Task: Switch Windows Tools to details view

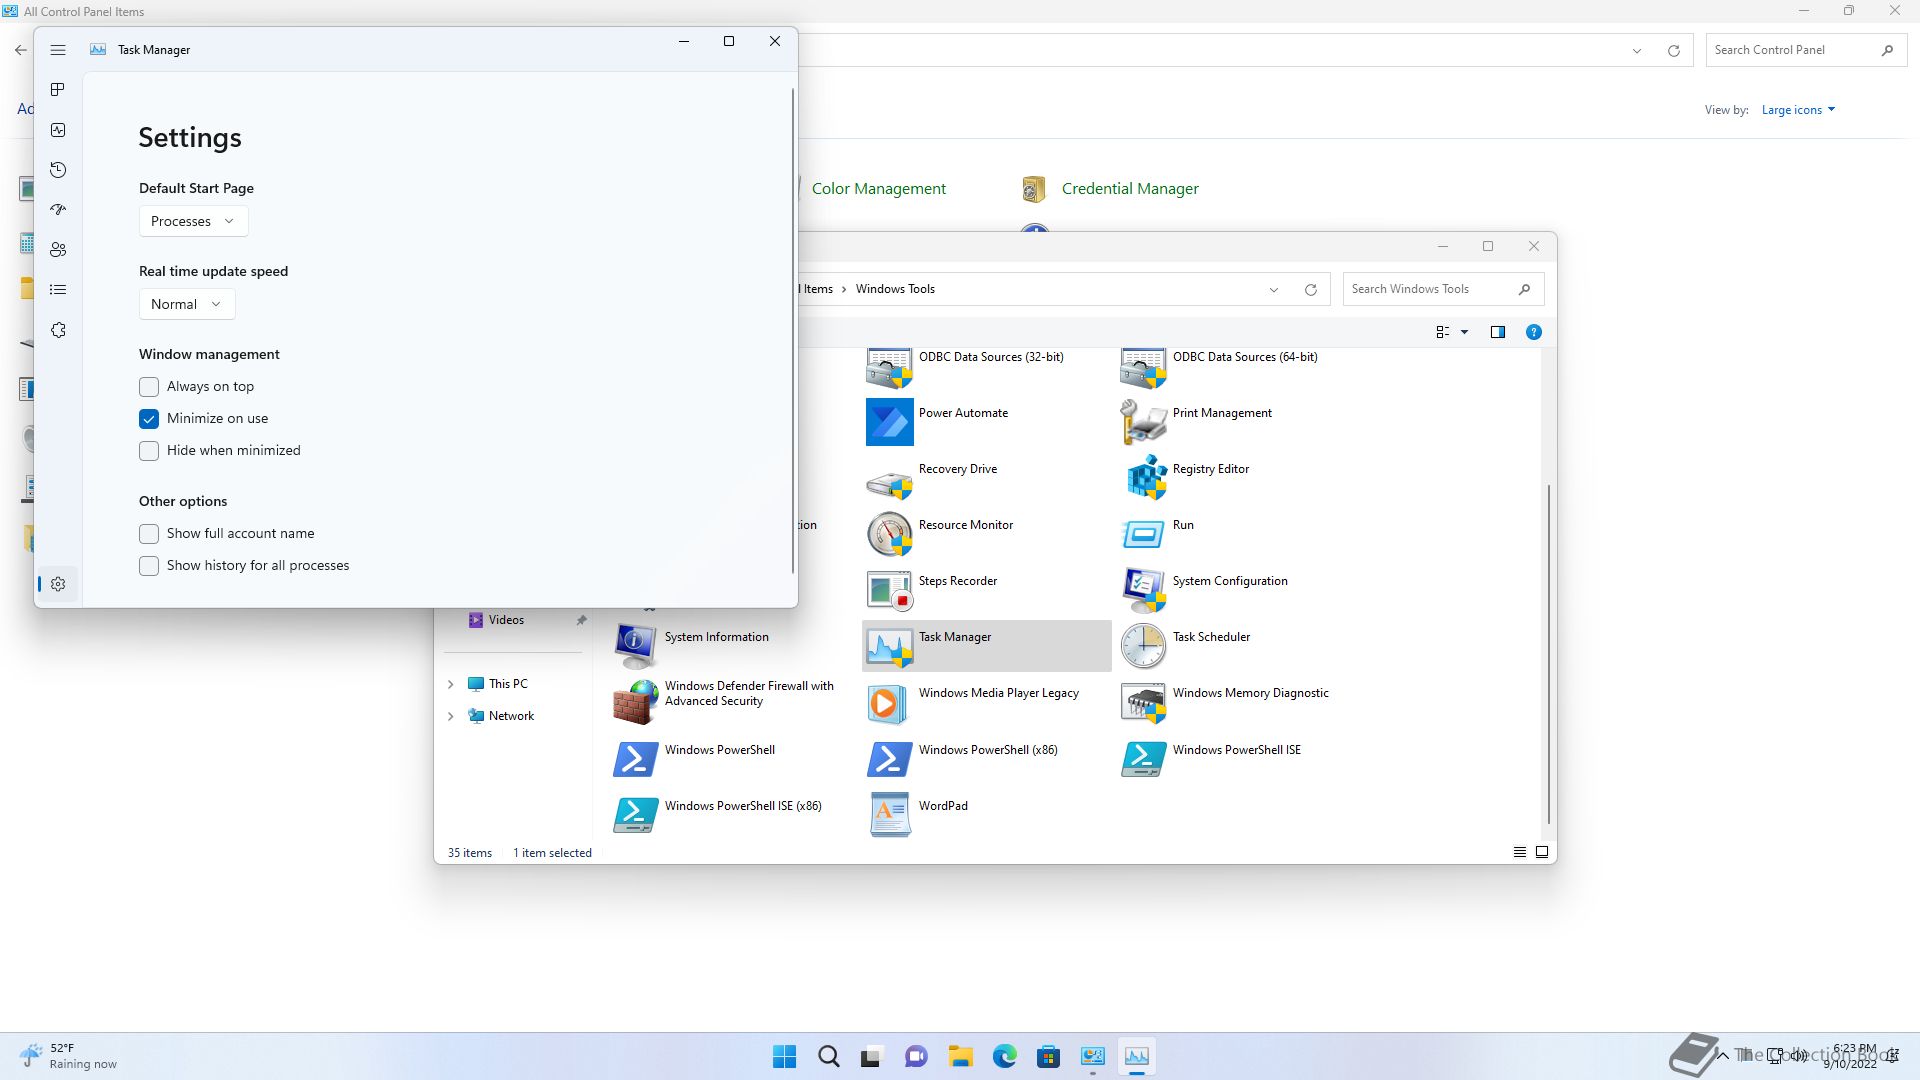Action: tap(1519, 852)
